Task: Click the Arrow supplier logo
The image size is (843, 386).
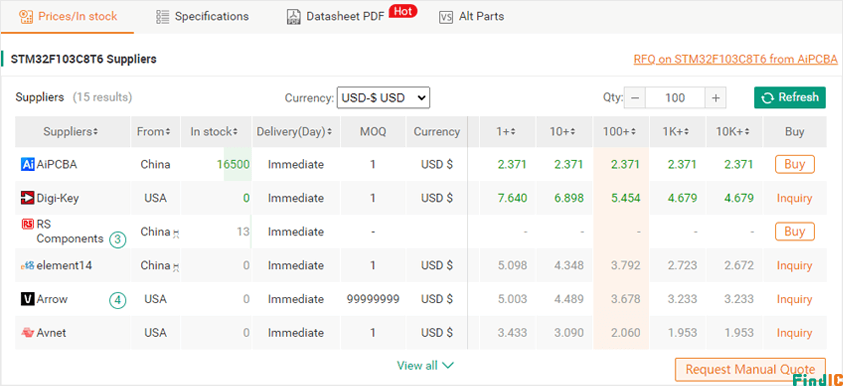Action: point(27,299)
